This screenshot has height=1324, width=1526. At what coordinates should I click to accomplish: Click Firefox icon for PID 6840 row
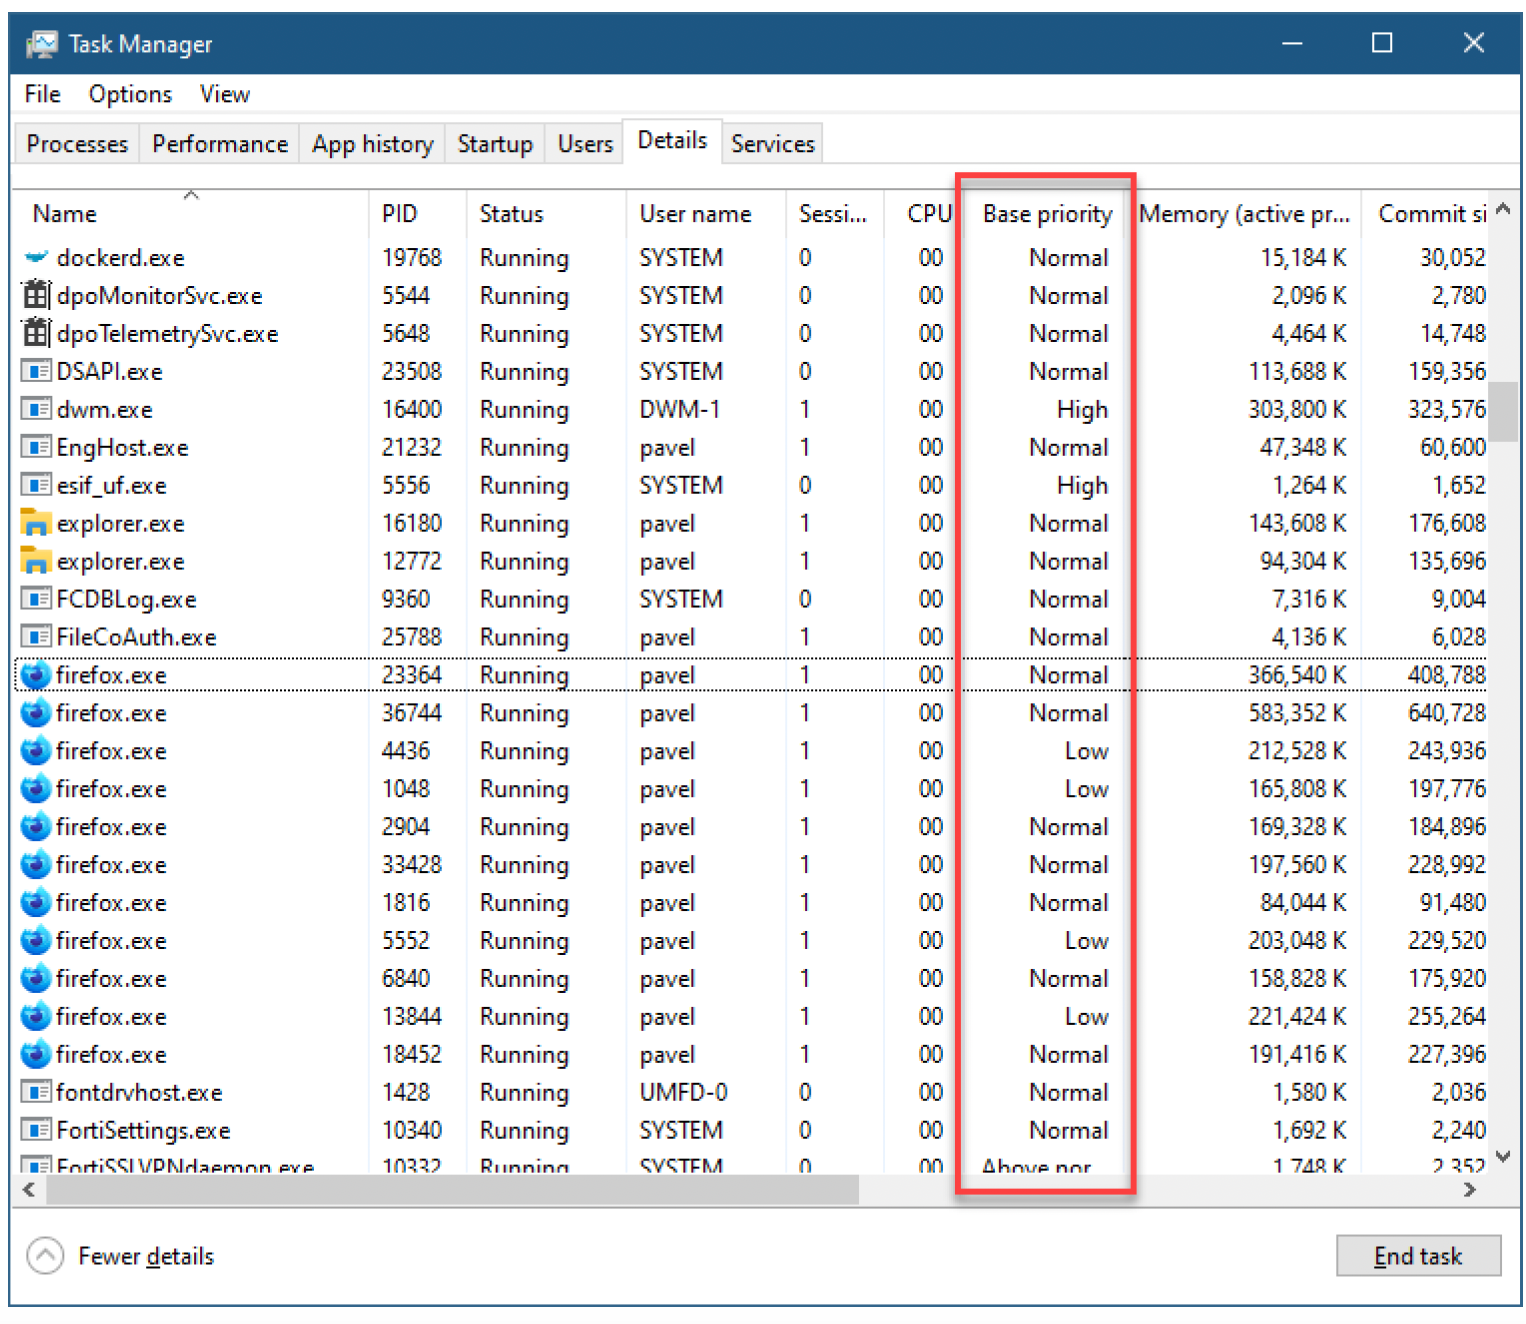coord(36,979)
